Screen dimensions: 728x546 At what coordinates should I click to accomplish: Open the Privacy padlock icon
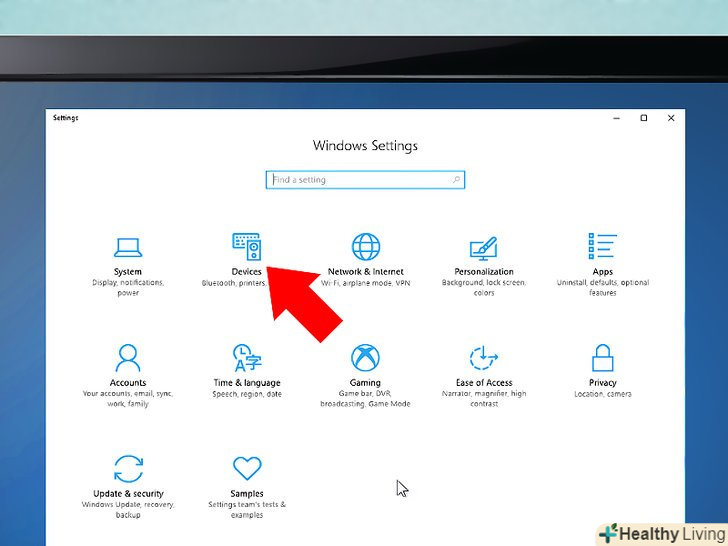coord(603,358)
